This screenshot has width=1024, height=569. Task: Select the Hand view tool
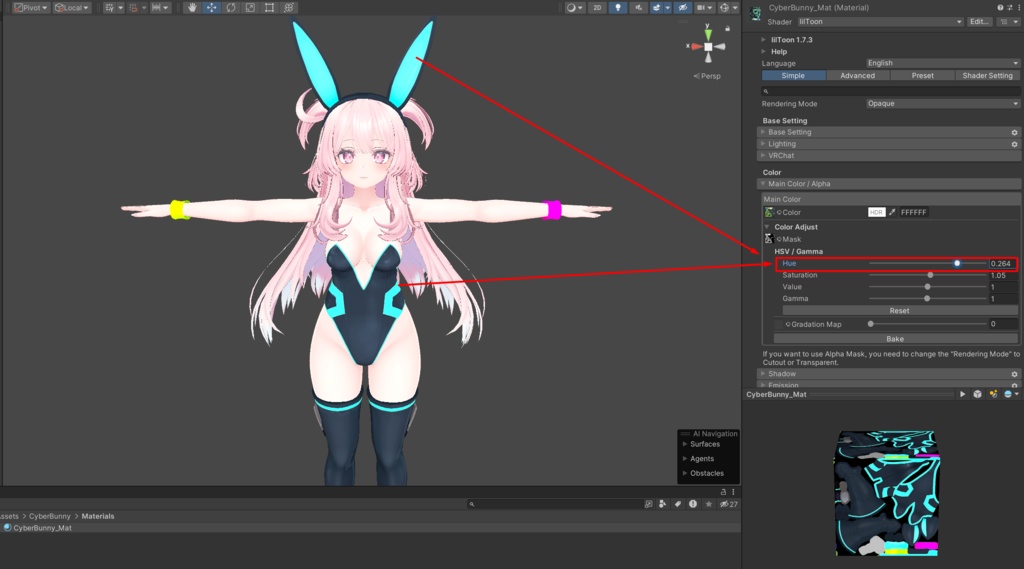tap(192, 8)
